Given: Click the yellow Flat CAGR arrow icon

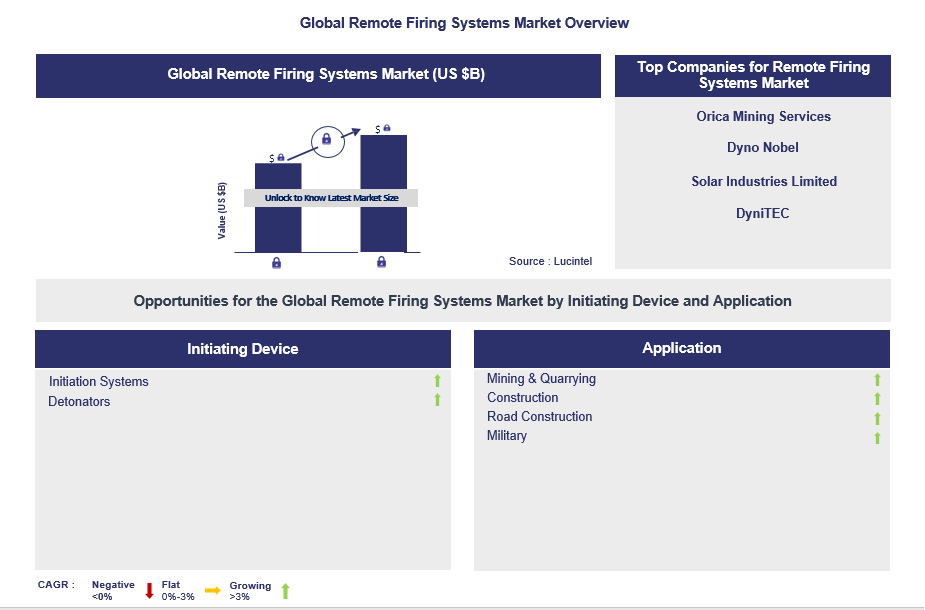Looking at the screenshot, I should (x=211, y=590).
